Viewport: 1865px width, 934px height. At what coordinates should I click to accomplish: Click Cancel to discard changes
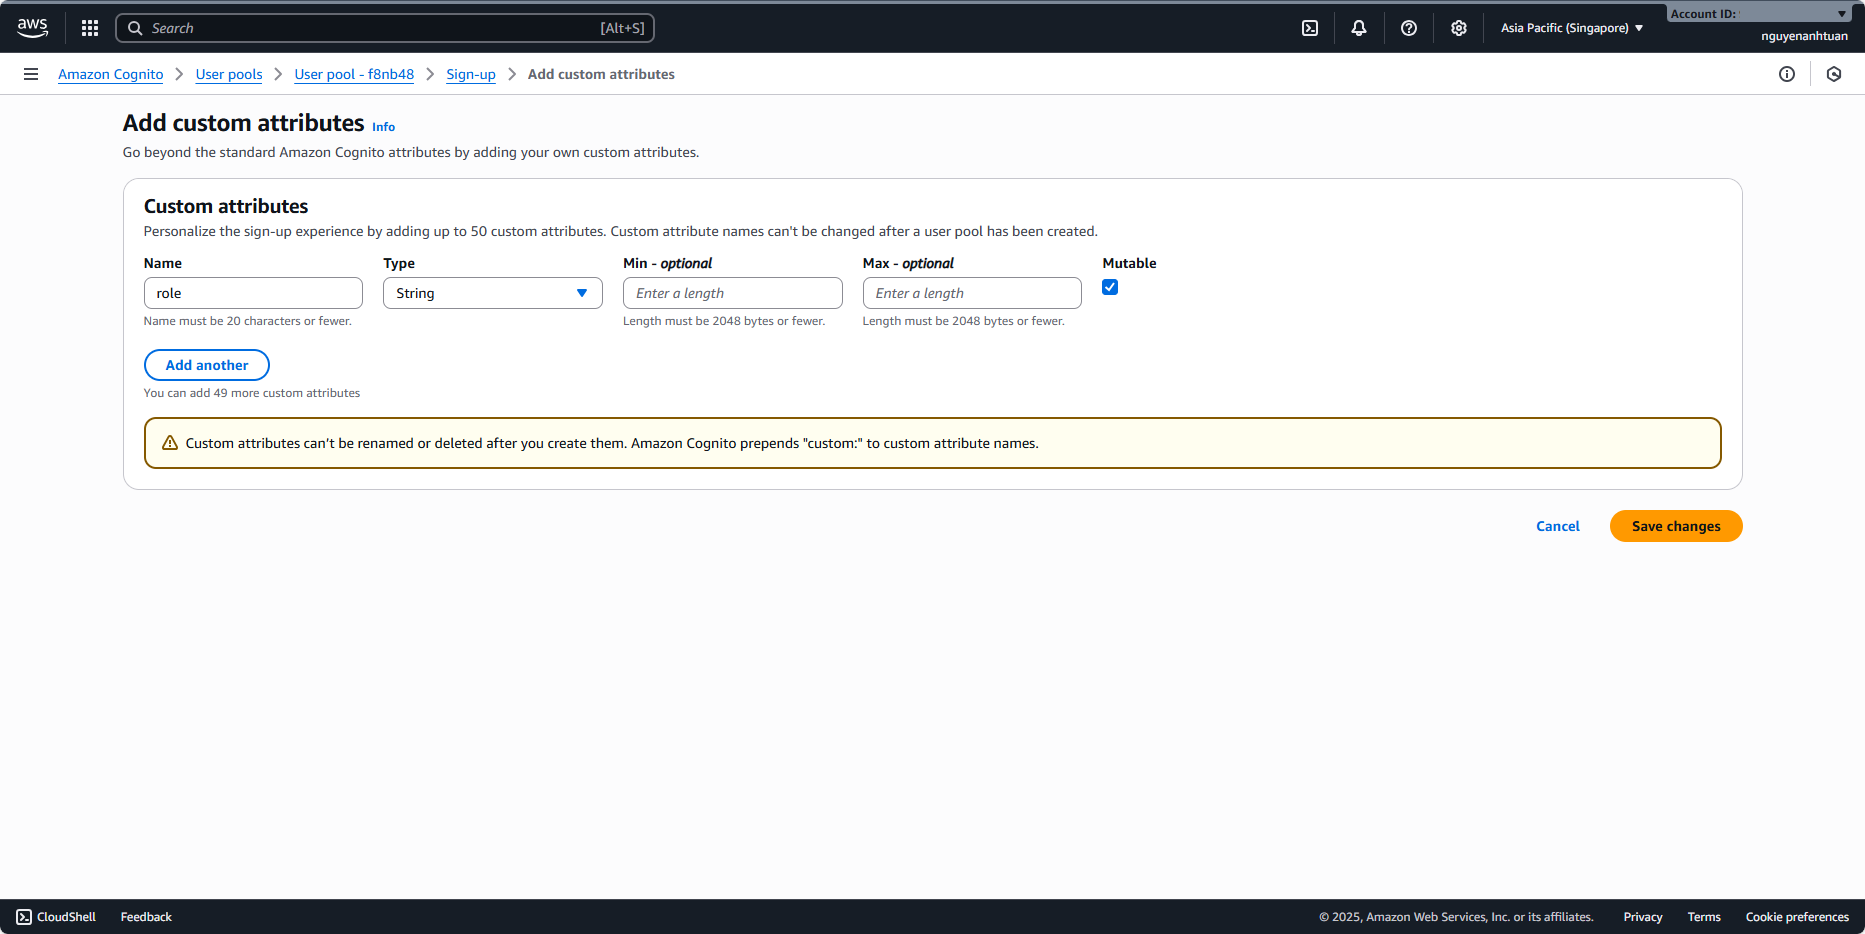pyautogui.click(x=1558, y=526)
